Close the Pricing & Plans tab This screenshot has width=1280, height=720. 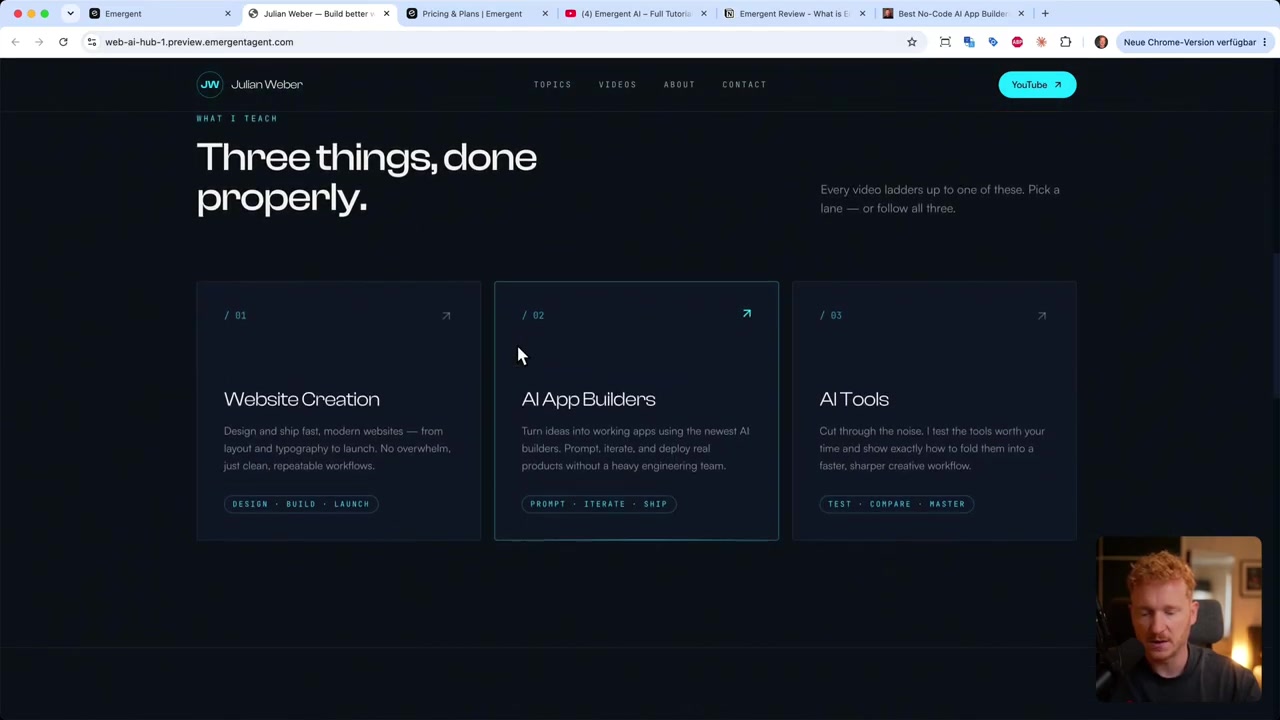[x=545, y=14]
